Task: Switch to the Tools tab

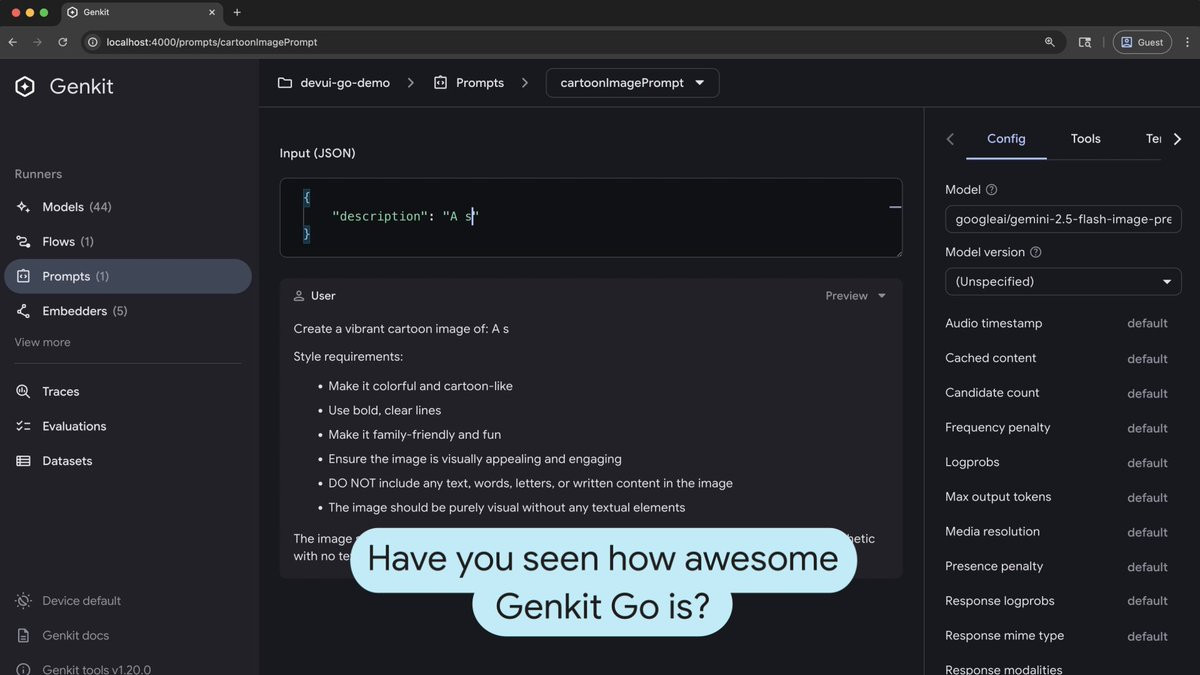Action: pyautogui.click(x=1085, y=139)
